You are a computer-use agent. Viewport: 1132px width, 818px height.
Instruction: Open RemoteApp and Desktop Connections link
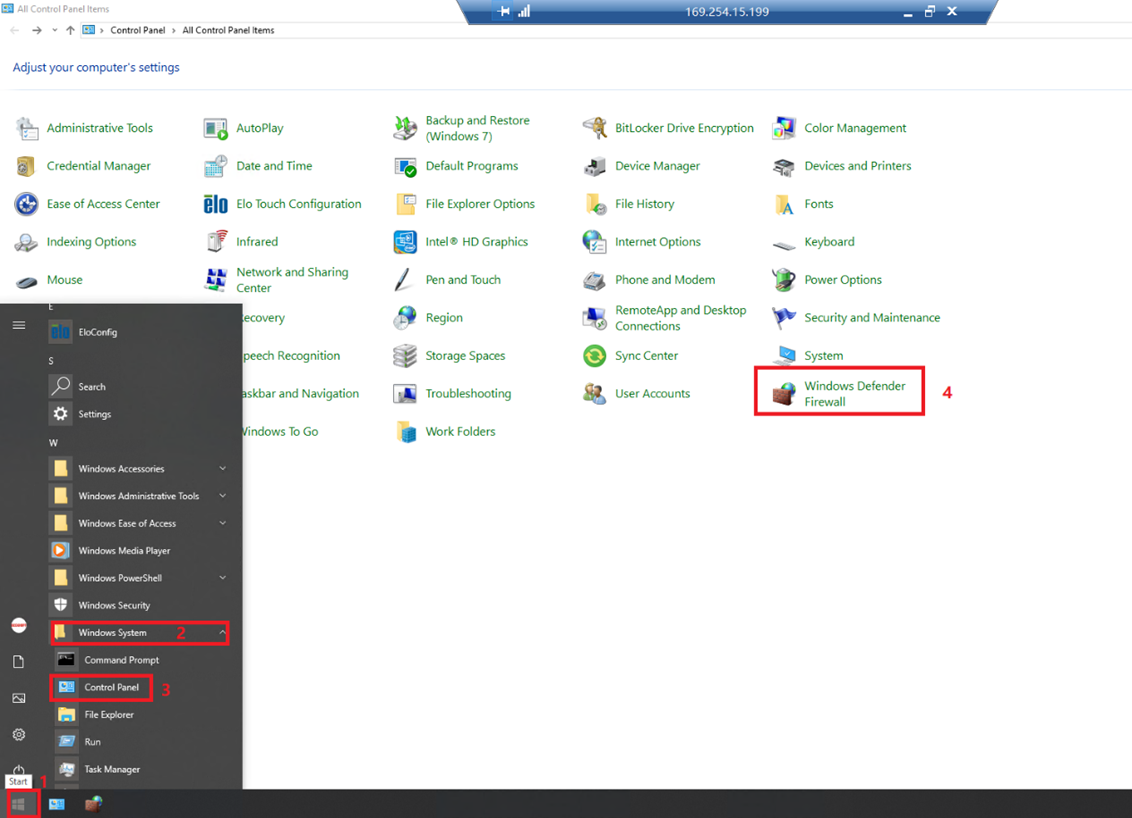pos(681,318)
